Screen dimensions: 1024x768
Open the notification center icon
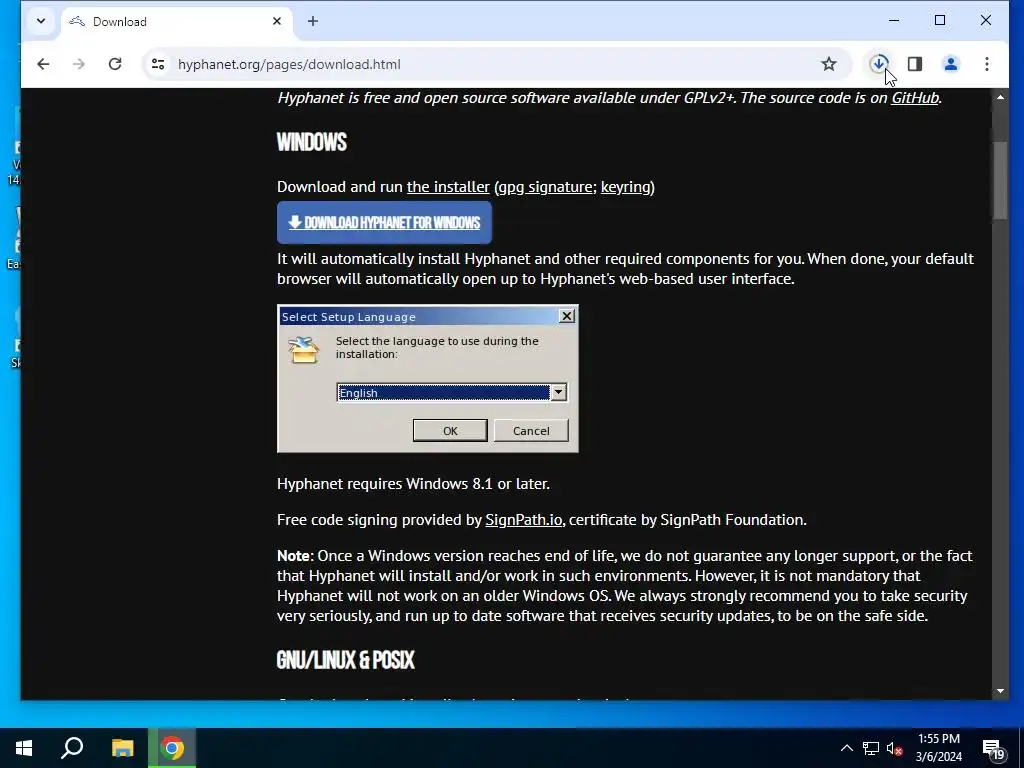(993, 748)
